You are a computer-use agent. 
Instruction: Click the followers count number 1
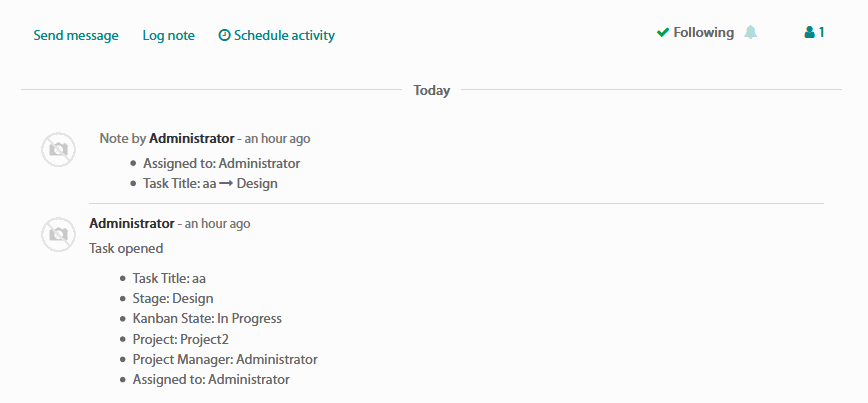click(x=821, y=33)
